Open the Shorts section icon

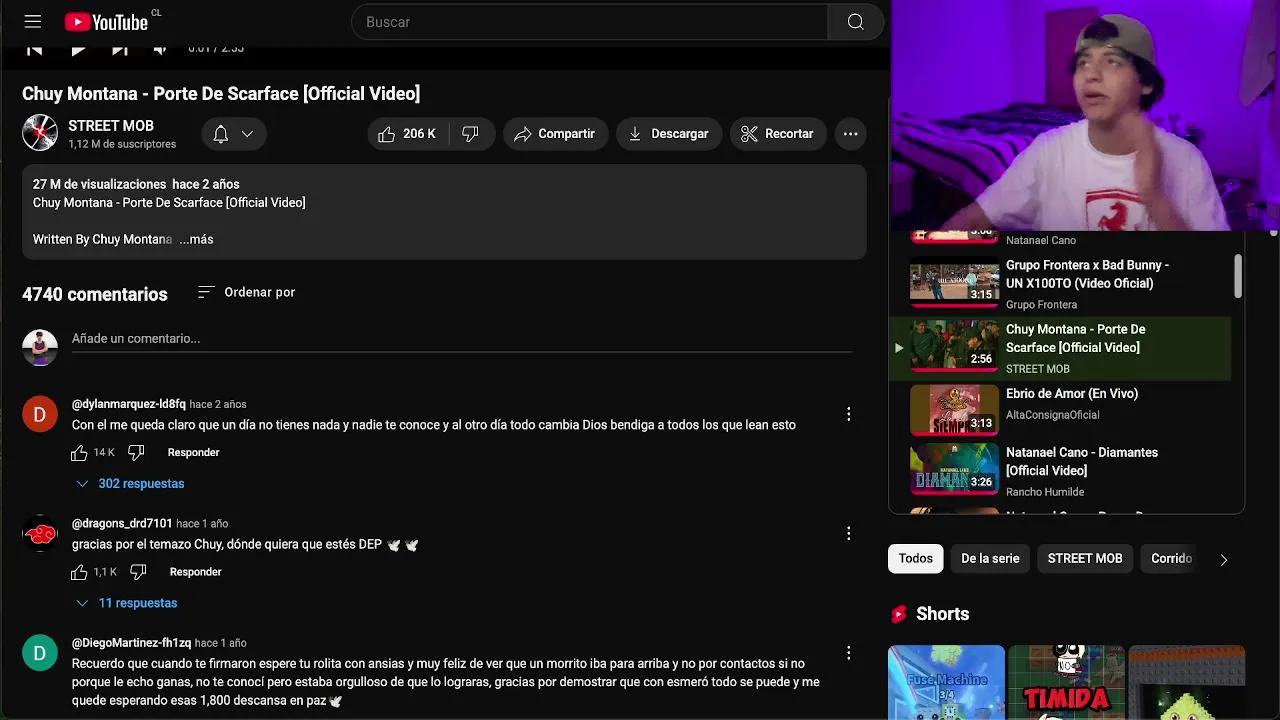(899, 614)
